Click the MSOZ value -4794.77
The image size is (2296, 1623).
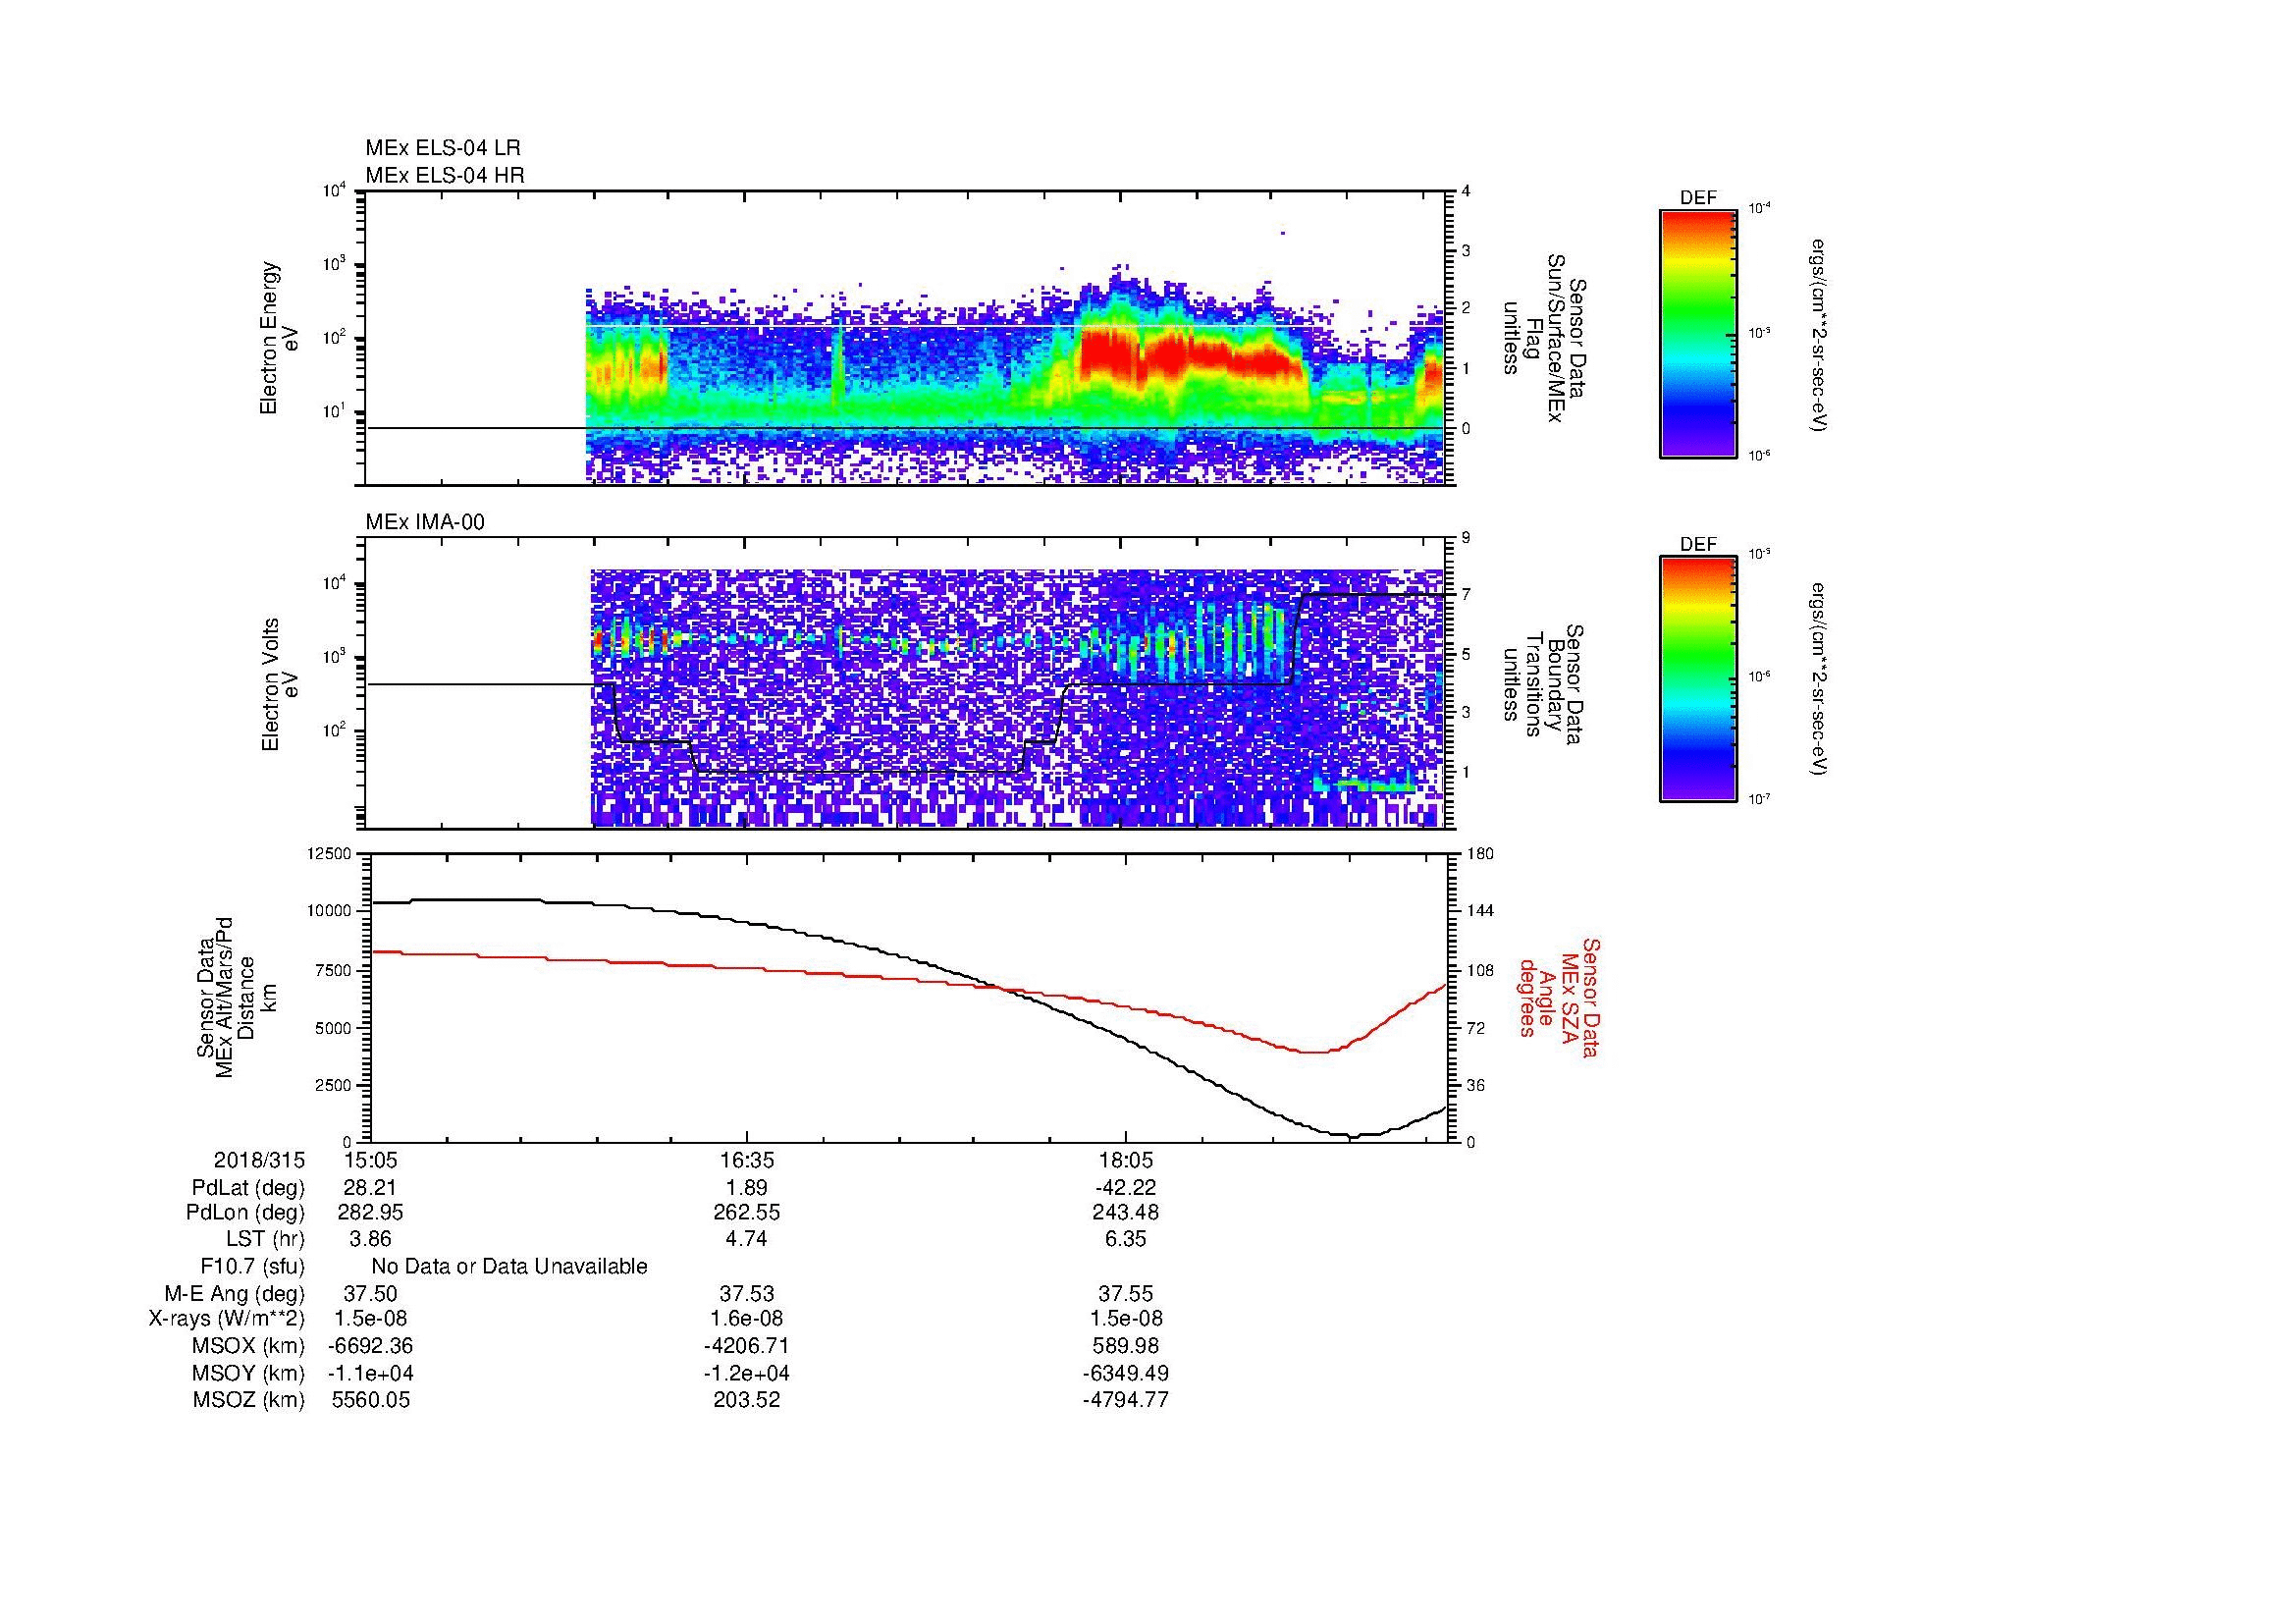1126,1400
